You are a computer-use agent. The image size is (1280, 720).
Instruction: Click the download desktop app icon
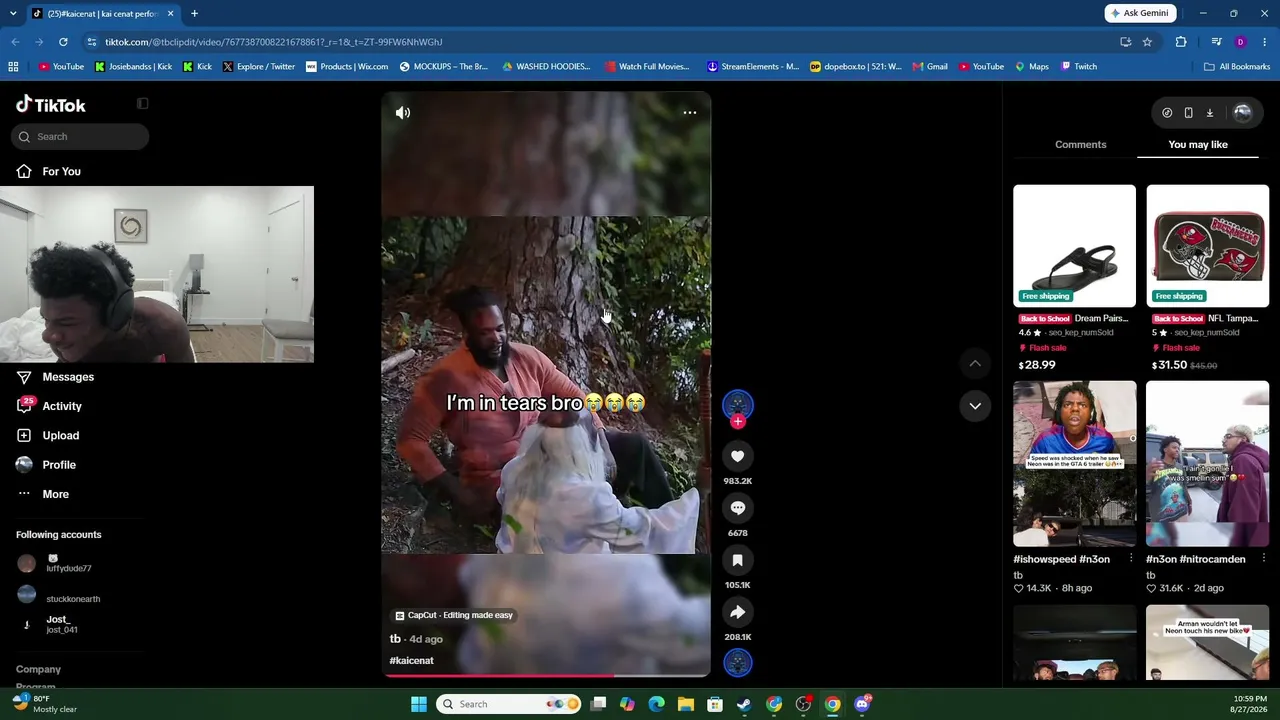pos(1209,113)
